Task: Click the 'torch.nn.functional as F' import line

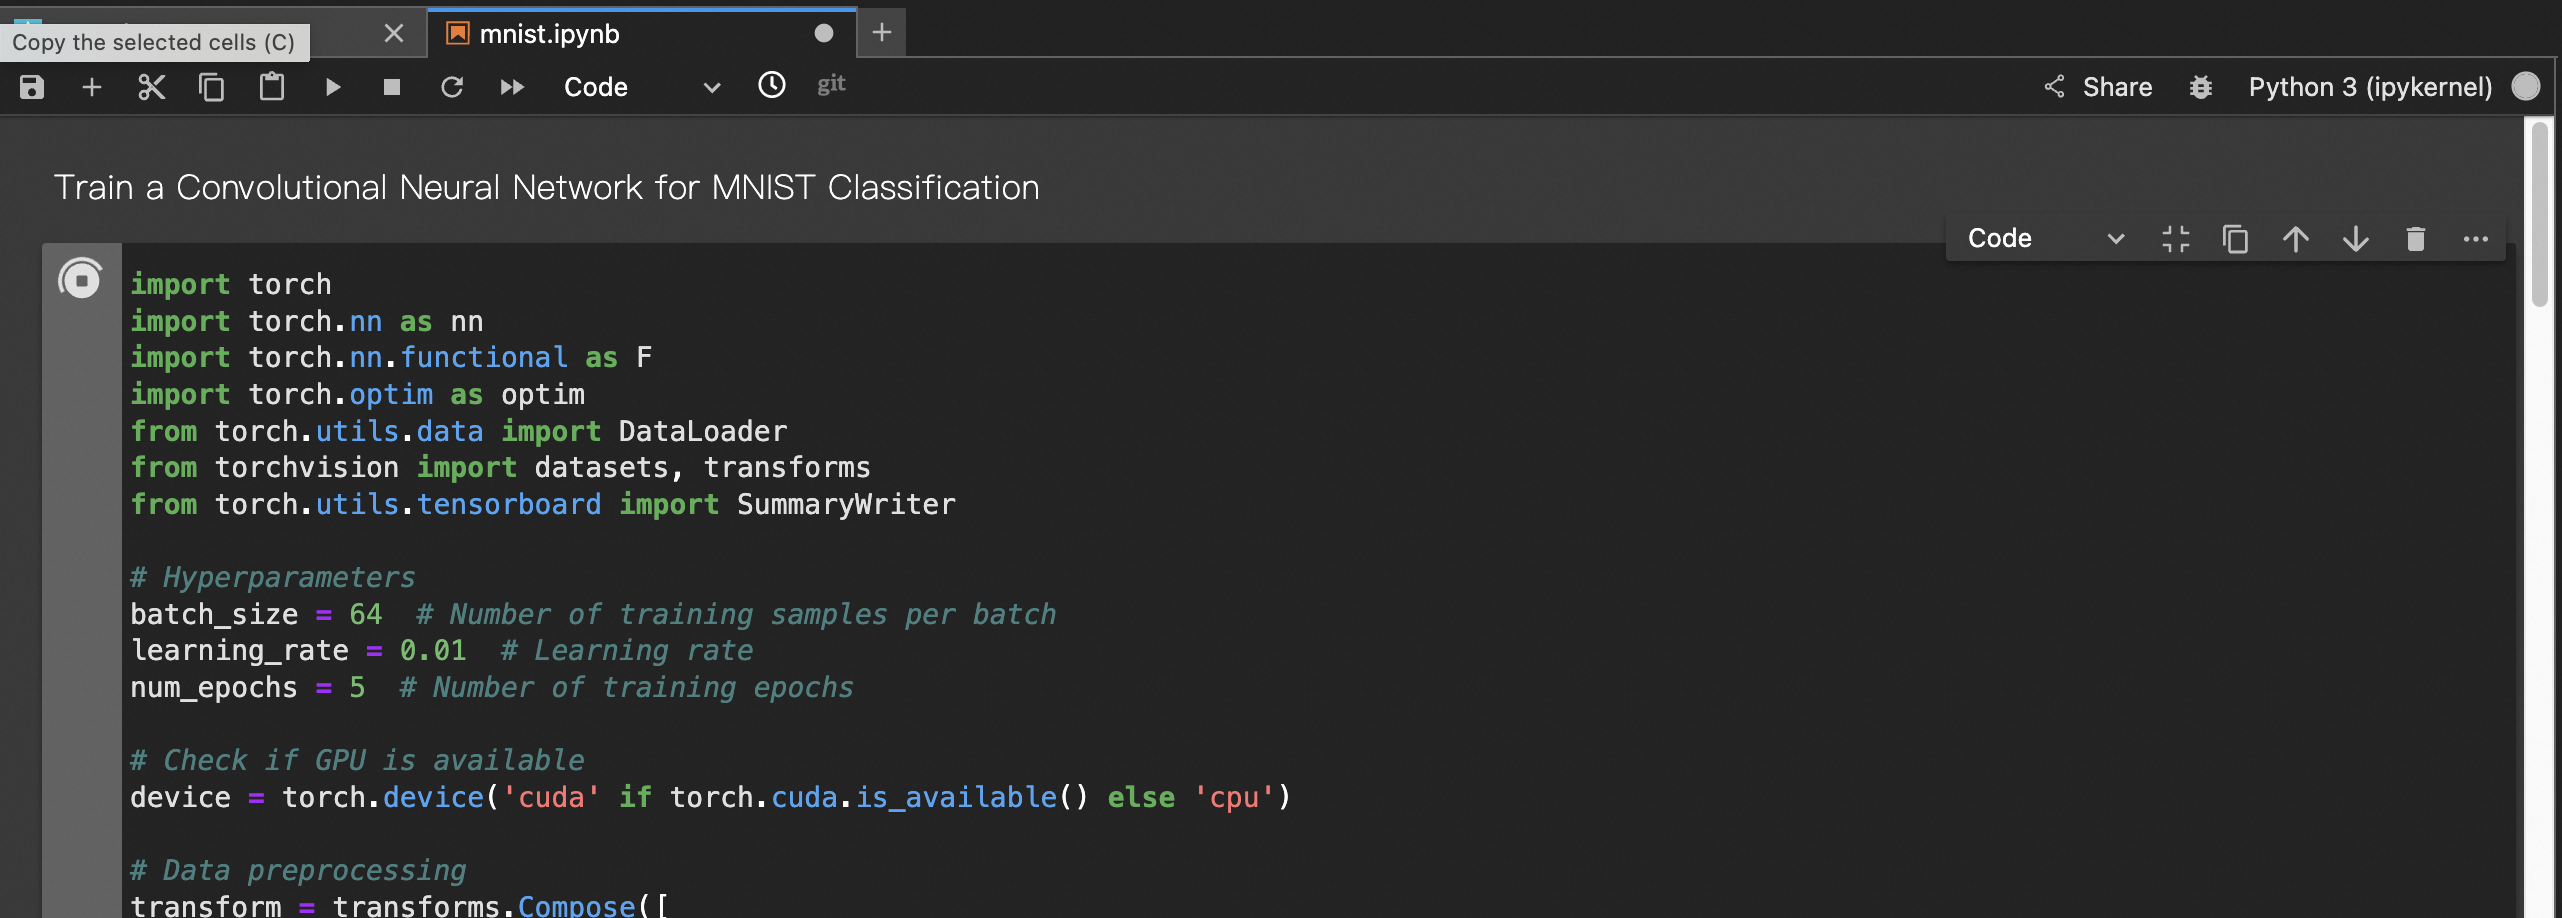Action: 391,358
